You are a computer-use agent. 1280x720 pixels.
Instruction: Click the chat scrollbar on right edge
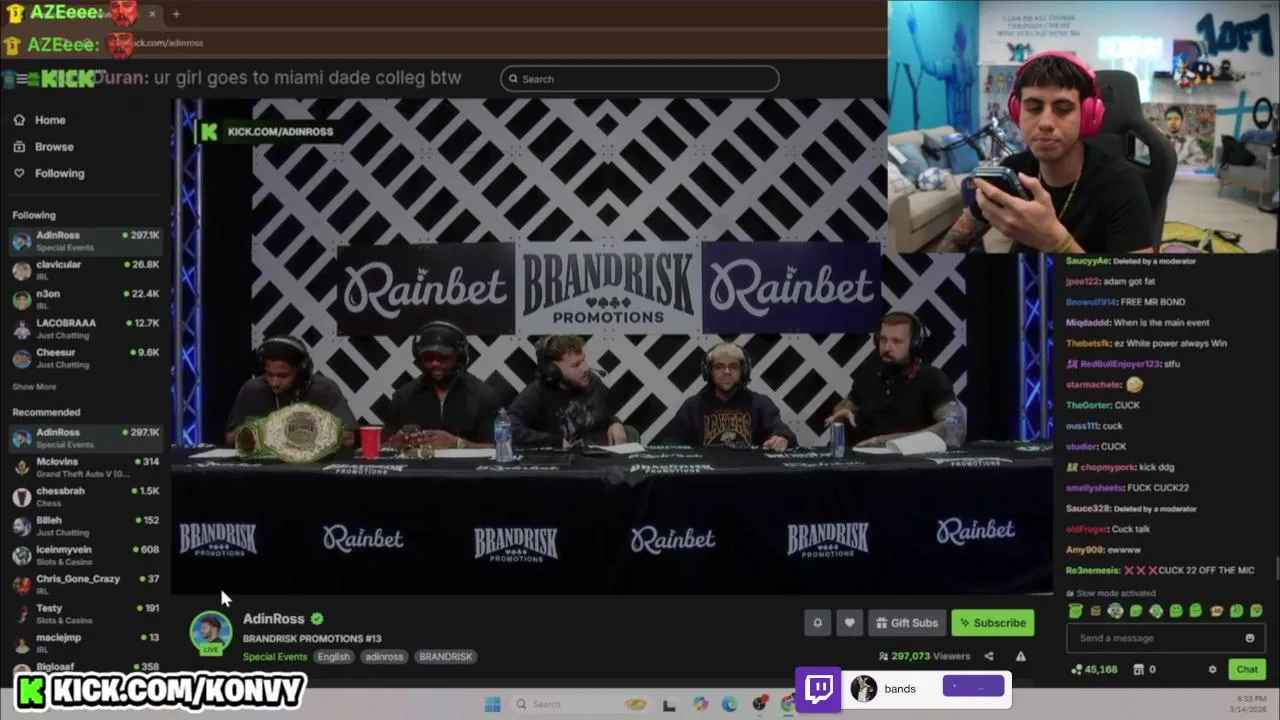pos(1276,568)
